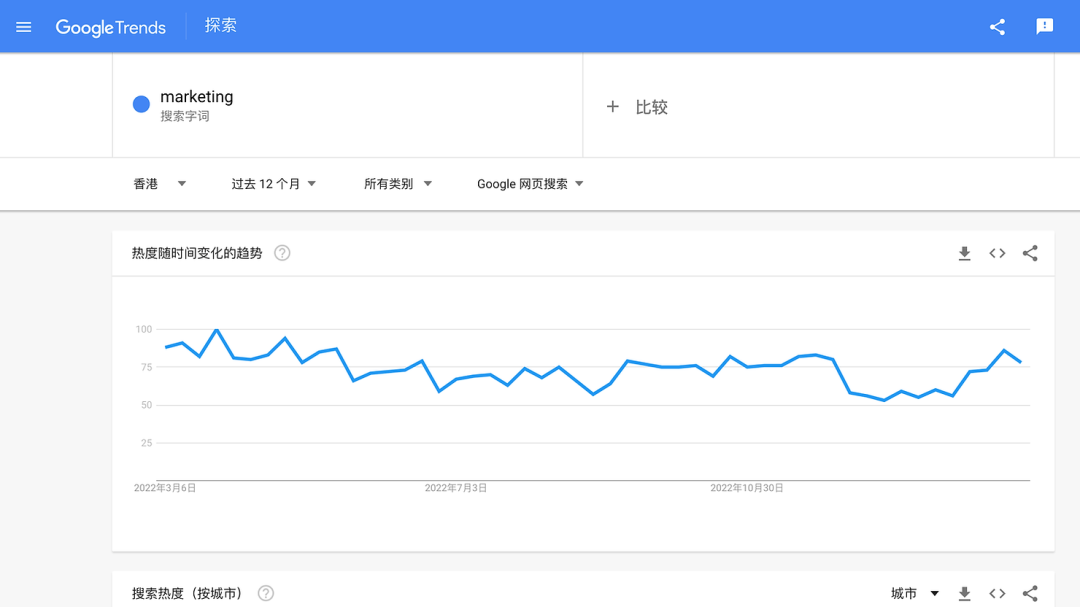Click 比较 to add a comparison term
Image resolution: width=1080 pixels, height=607 pixels.
click(636, 106)
